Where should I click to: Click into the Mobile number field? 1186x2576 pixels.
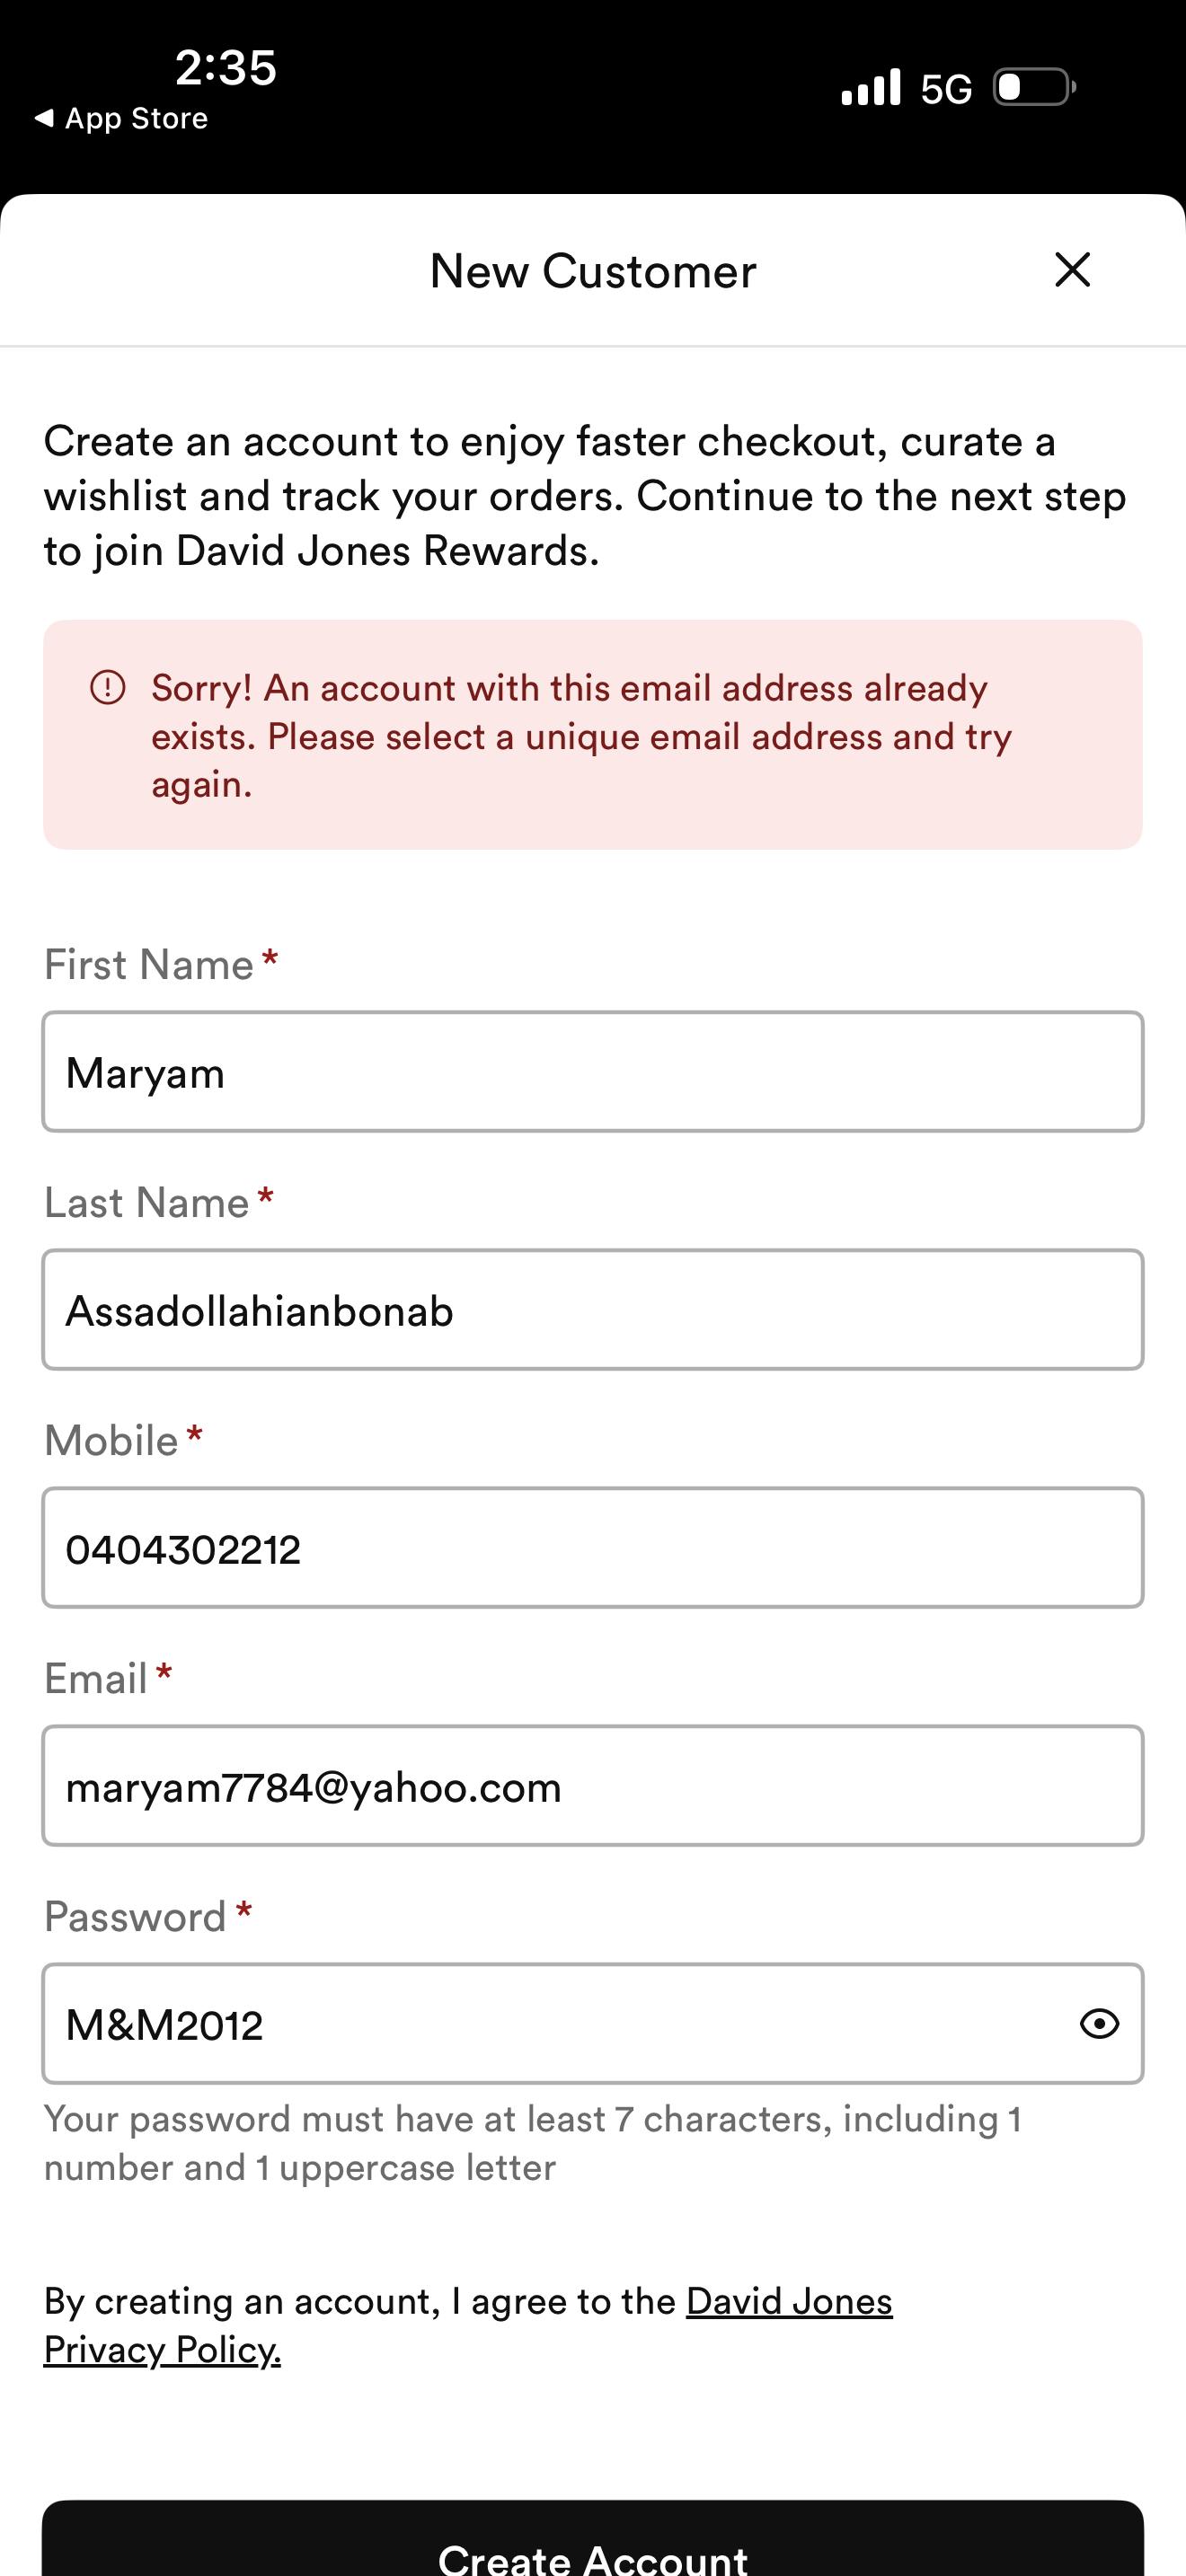click(x=592, y=1548)
